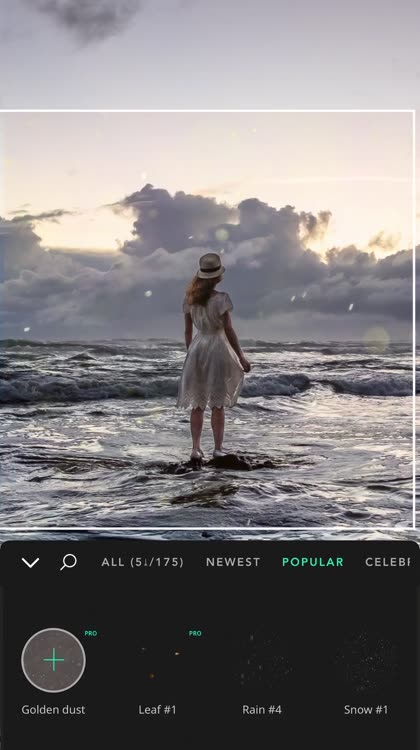Apply the Rain #4 effect thumbnail
Viewport: 420px width, 750px height.
(262, 660)
